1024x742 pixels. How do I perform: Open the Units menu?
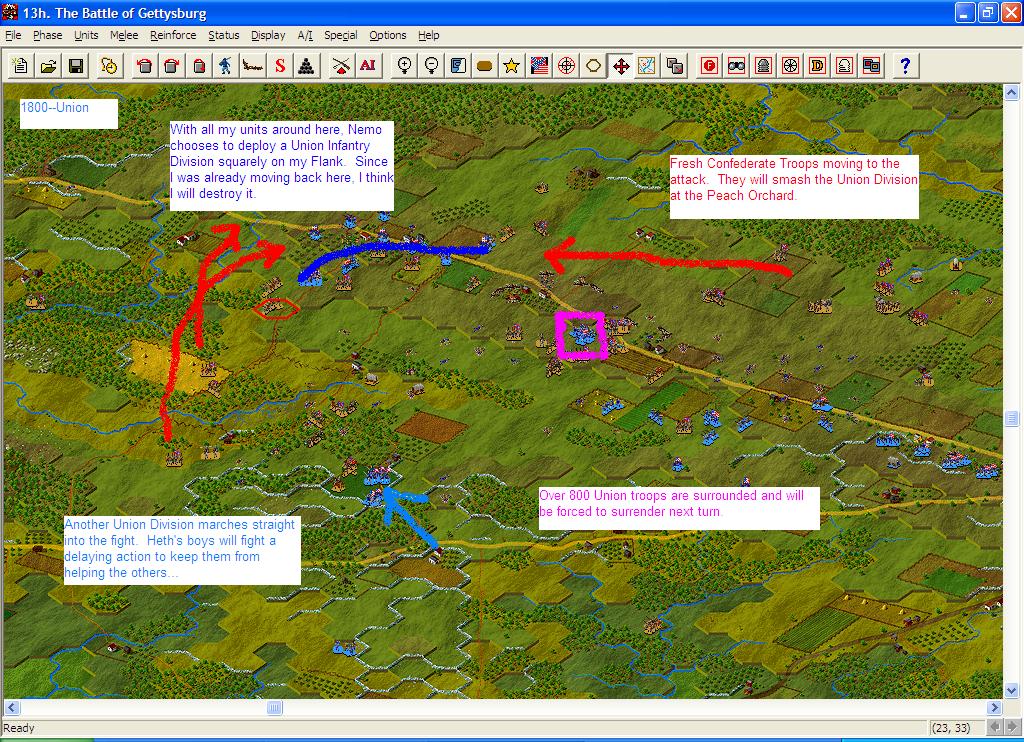pyautogui.click(x=86, y=35)
